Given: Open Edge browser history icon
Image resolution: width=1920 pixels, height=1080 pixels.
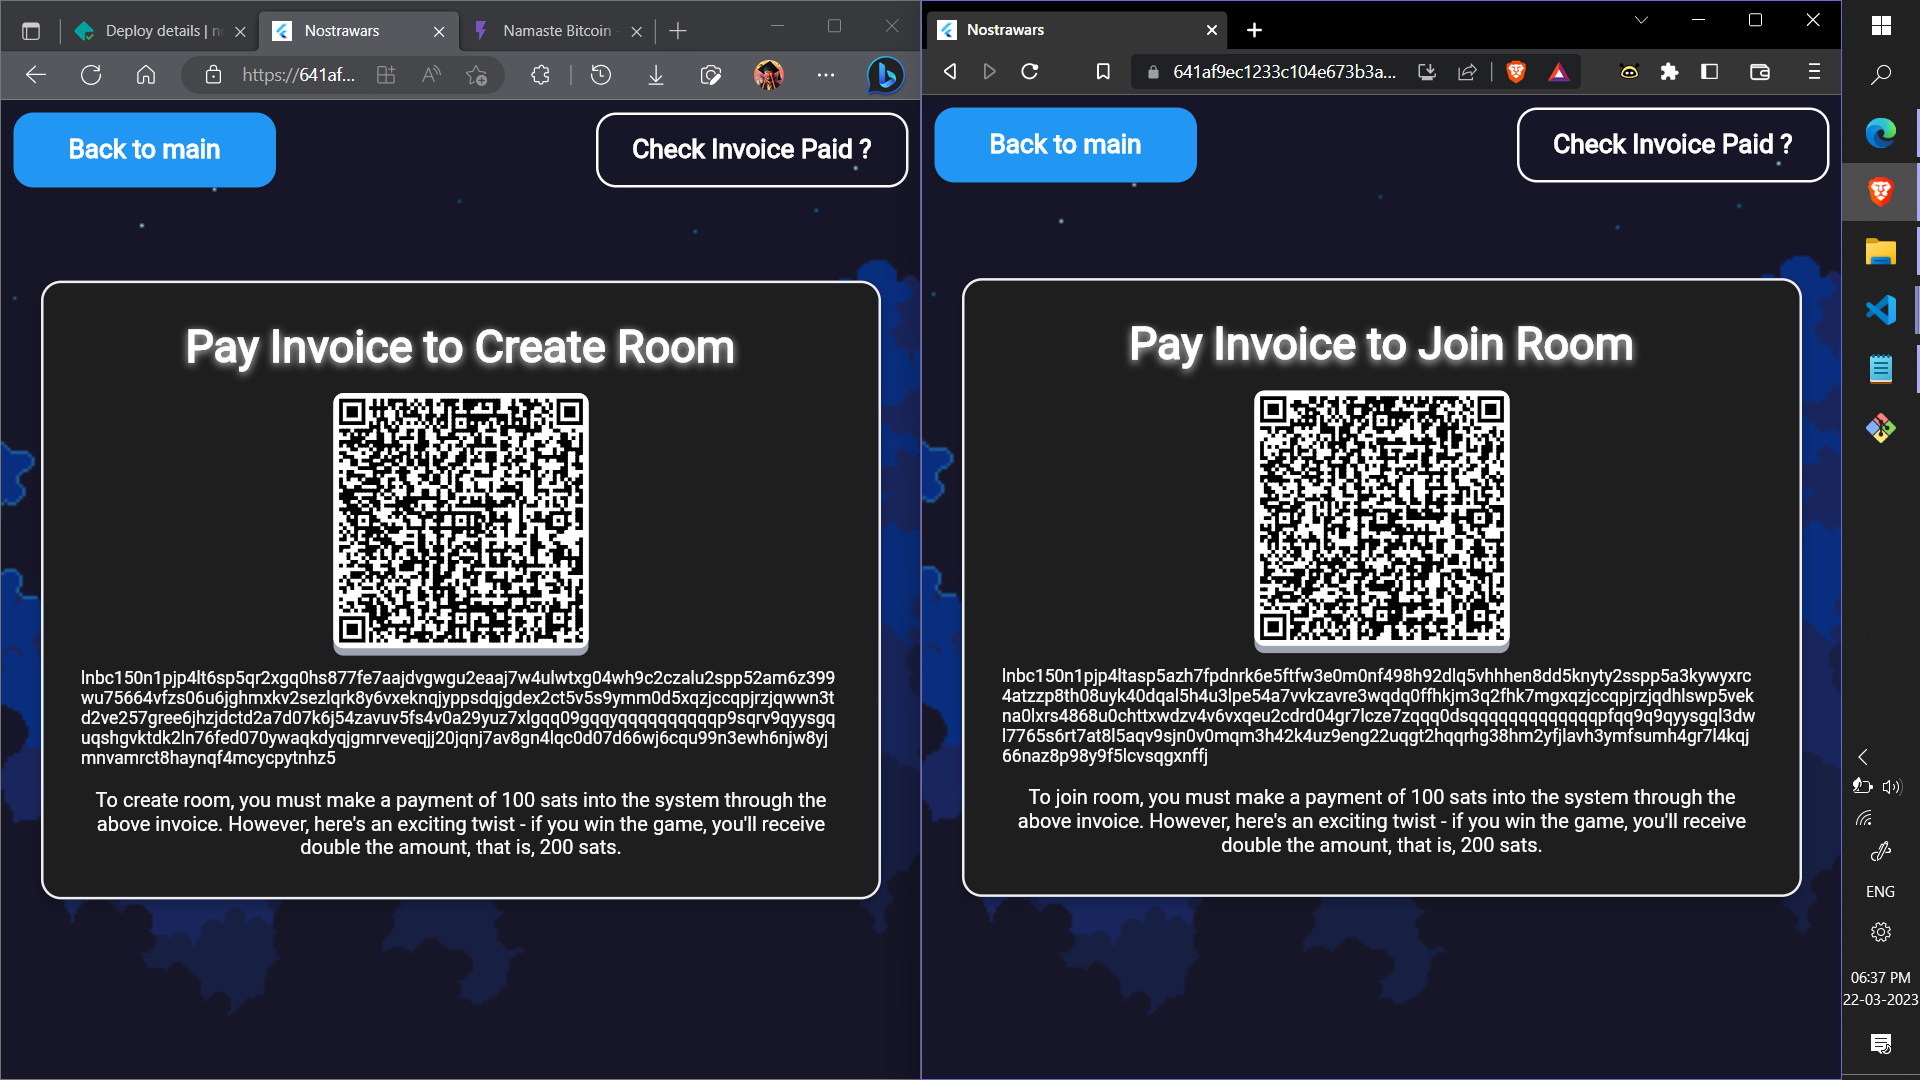Looking at the screenshot, I should 601,75.
